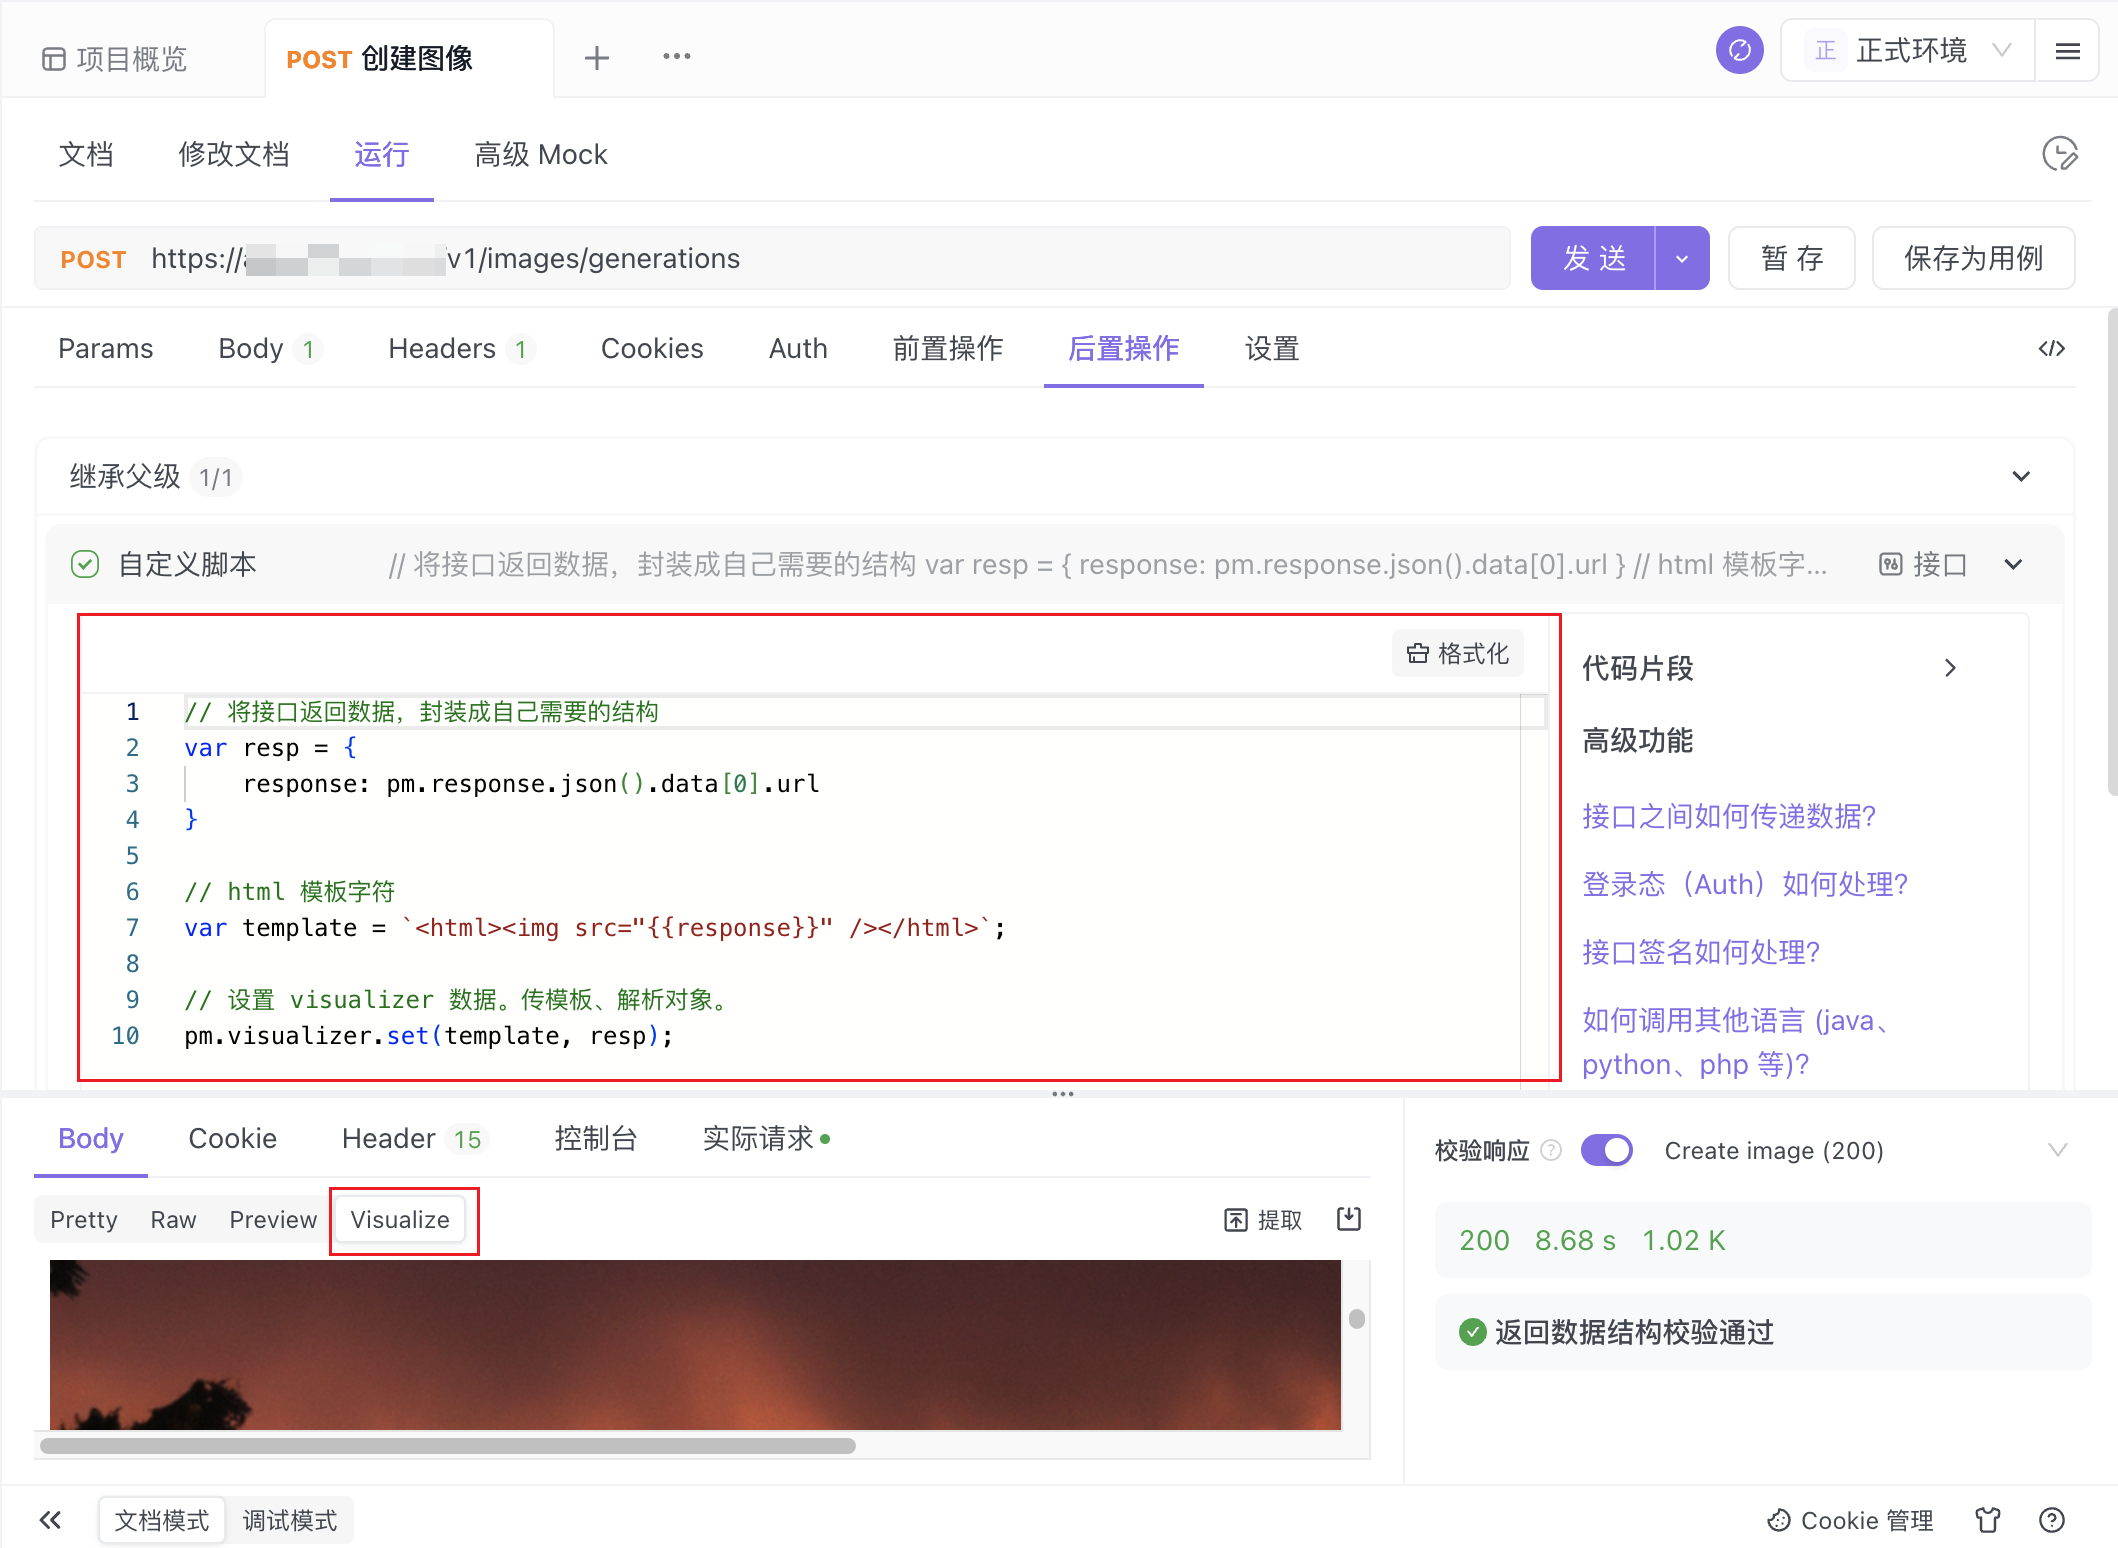
Task: Switch to the Visualize response view
Action: tap(399, 1219)
